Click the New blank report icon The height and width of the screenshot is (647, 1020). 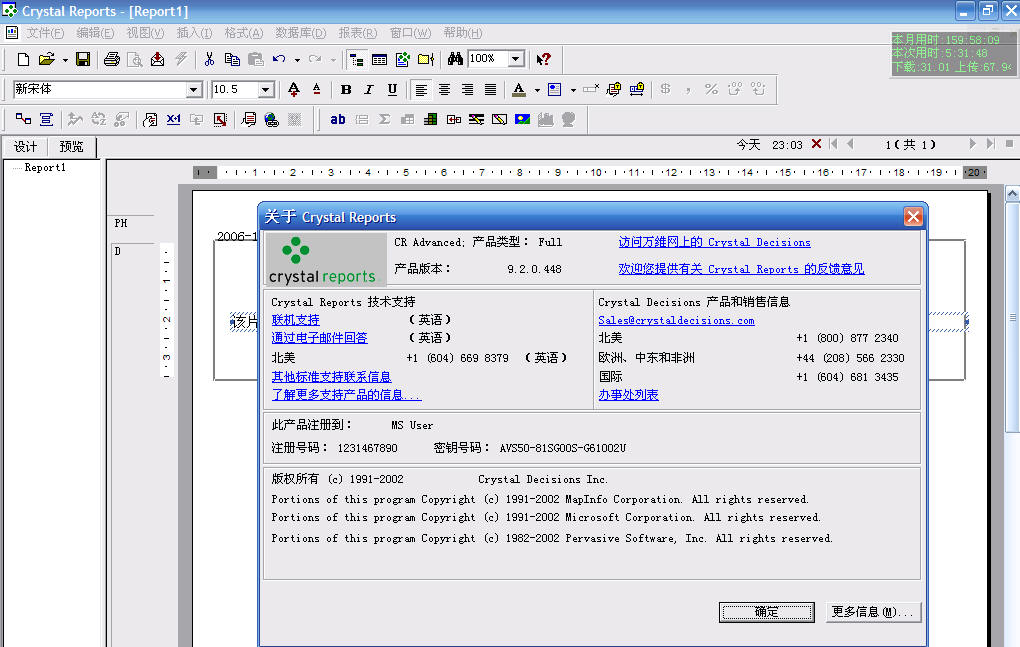coord(24,60)
